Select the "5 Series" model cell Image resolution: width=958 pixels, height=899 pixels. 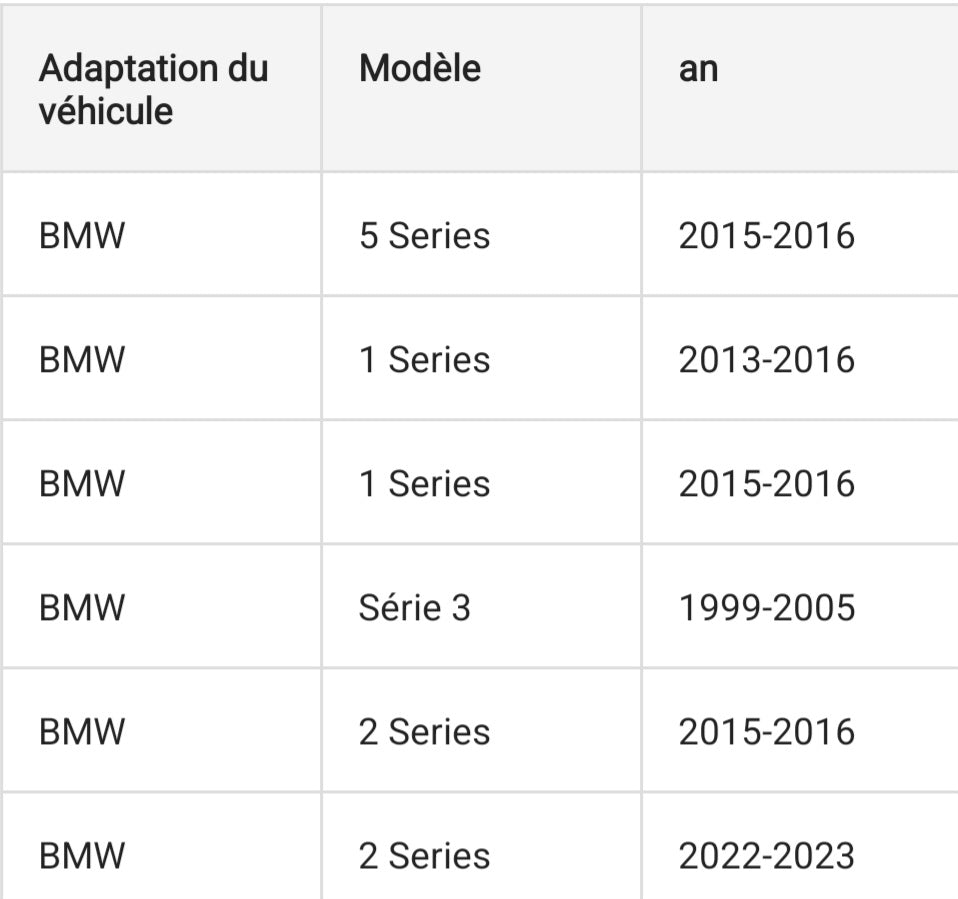[x=424, y=236]
